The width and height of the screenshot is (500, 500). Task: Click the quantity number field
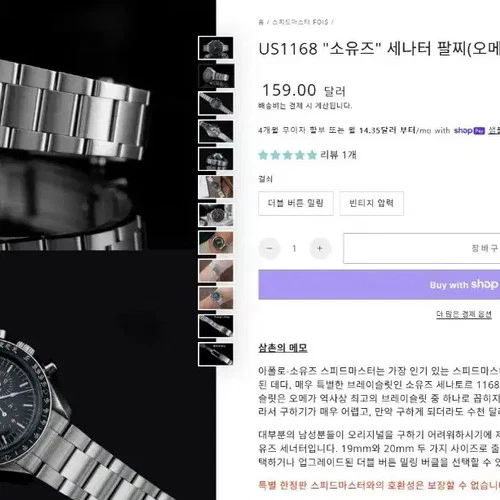294,248
